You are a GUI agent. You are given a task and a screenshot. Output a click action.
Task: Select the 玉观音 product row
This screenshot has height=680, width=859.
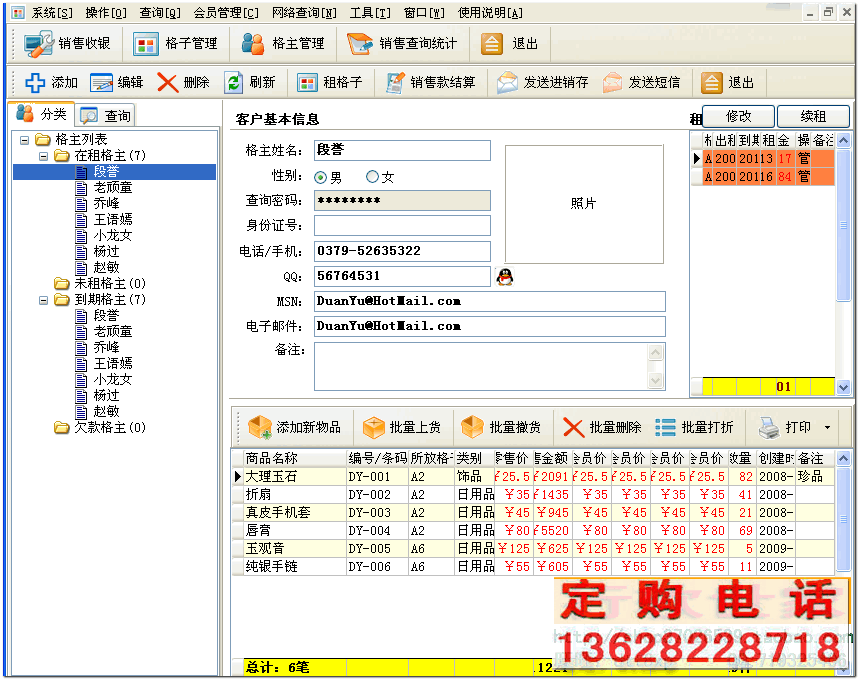pyautogui.click(x=534, y=549)
